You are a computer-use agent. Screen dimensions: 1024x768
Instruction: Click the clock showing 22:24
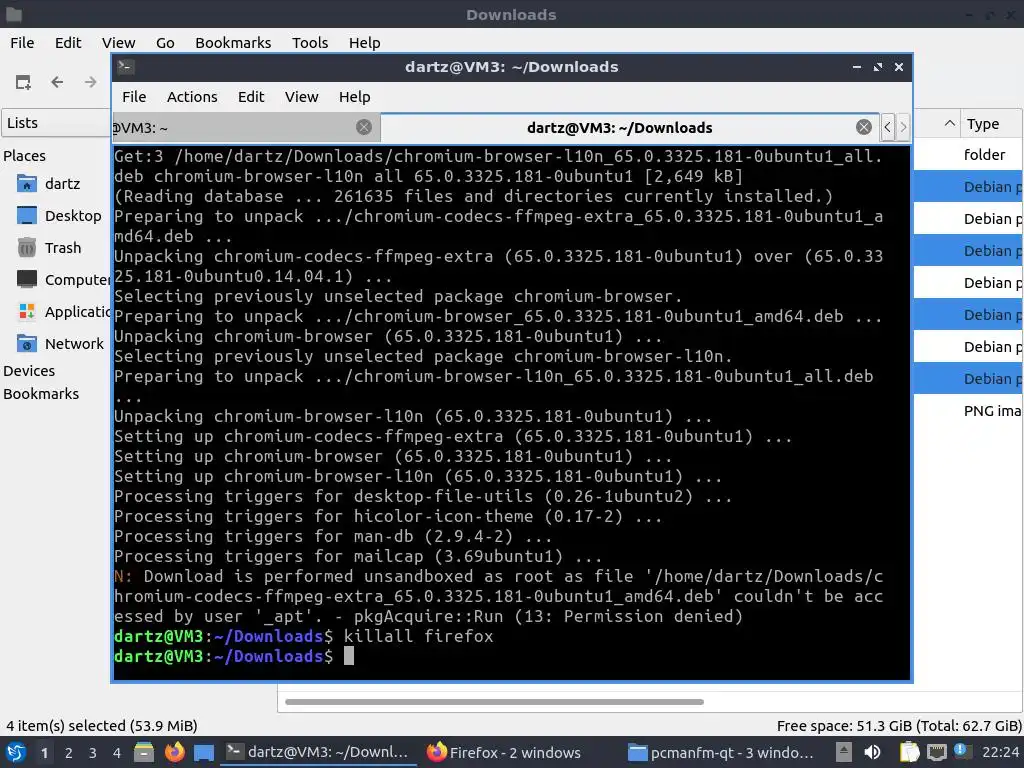(1000, 752)
